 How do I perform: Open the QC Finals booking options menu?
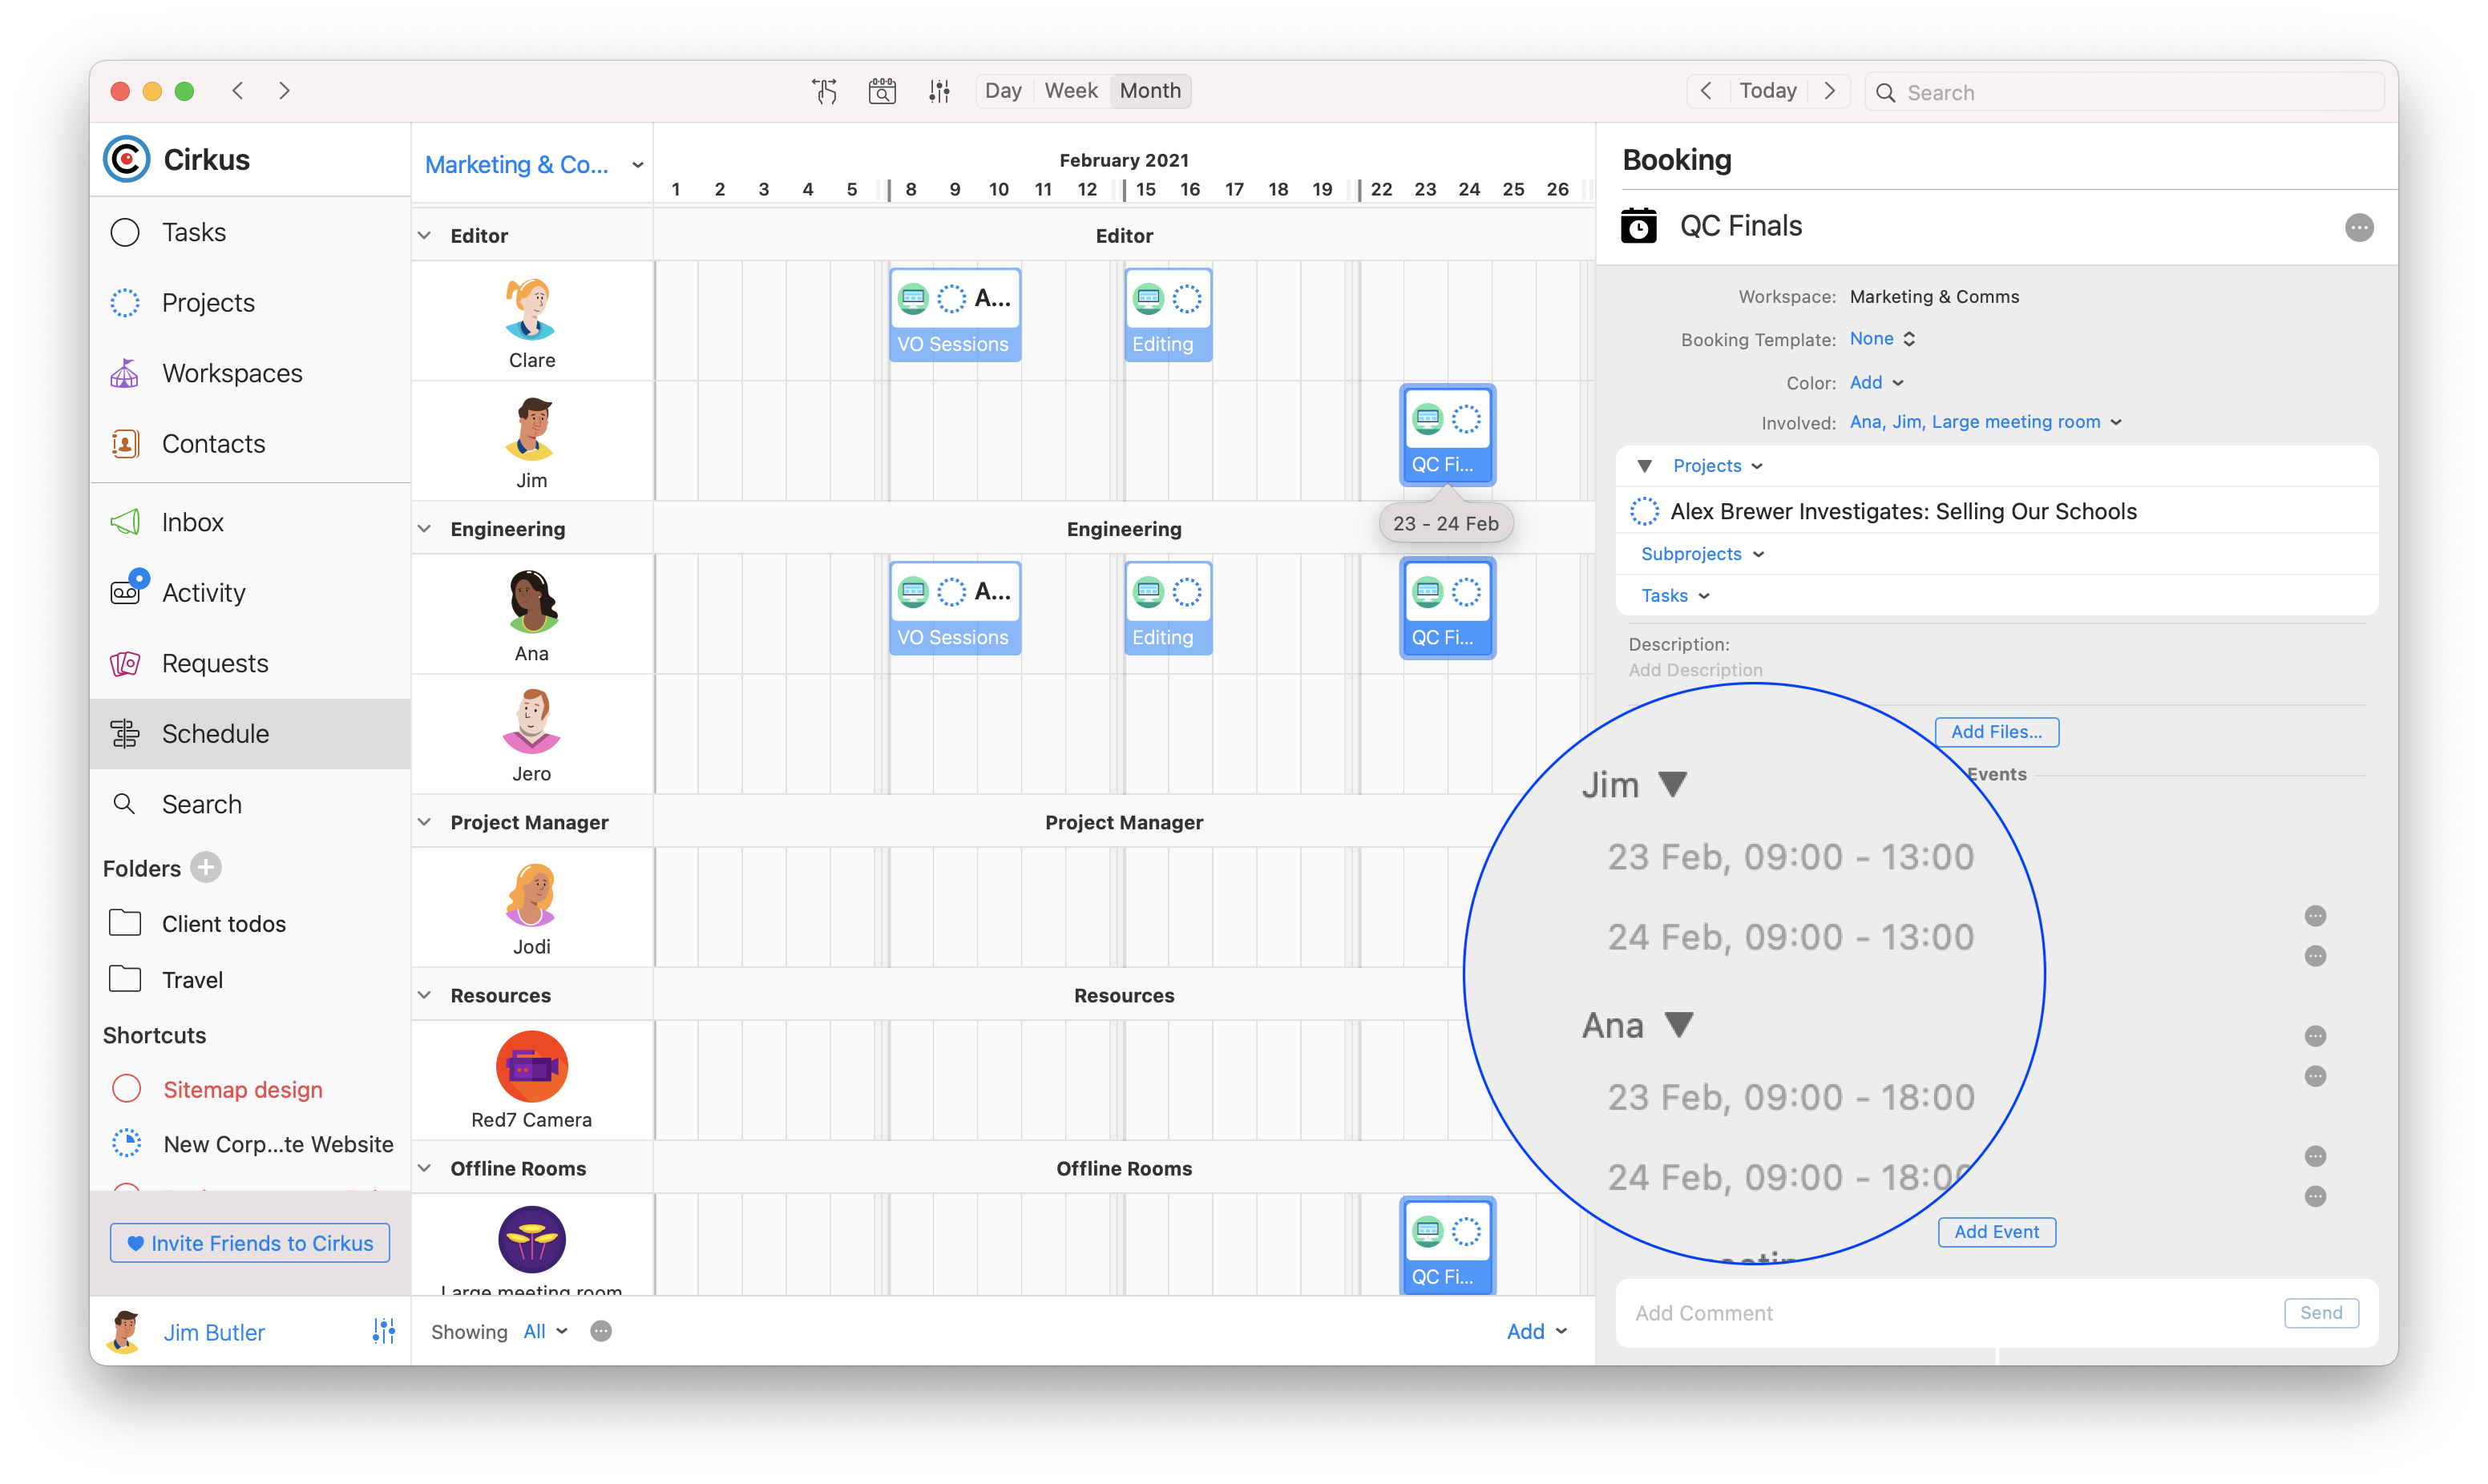(x=2359, y=228)
